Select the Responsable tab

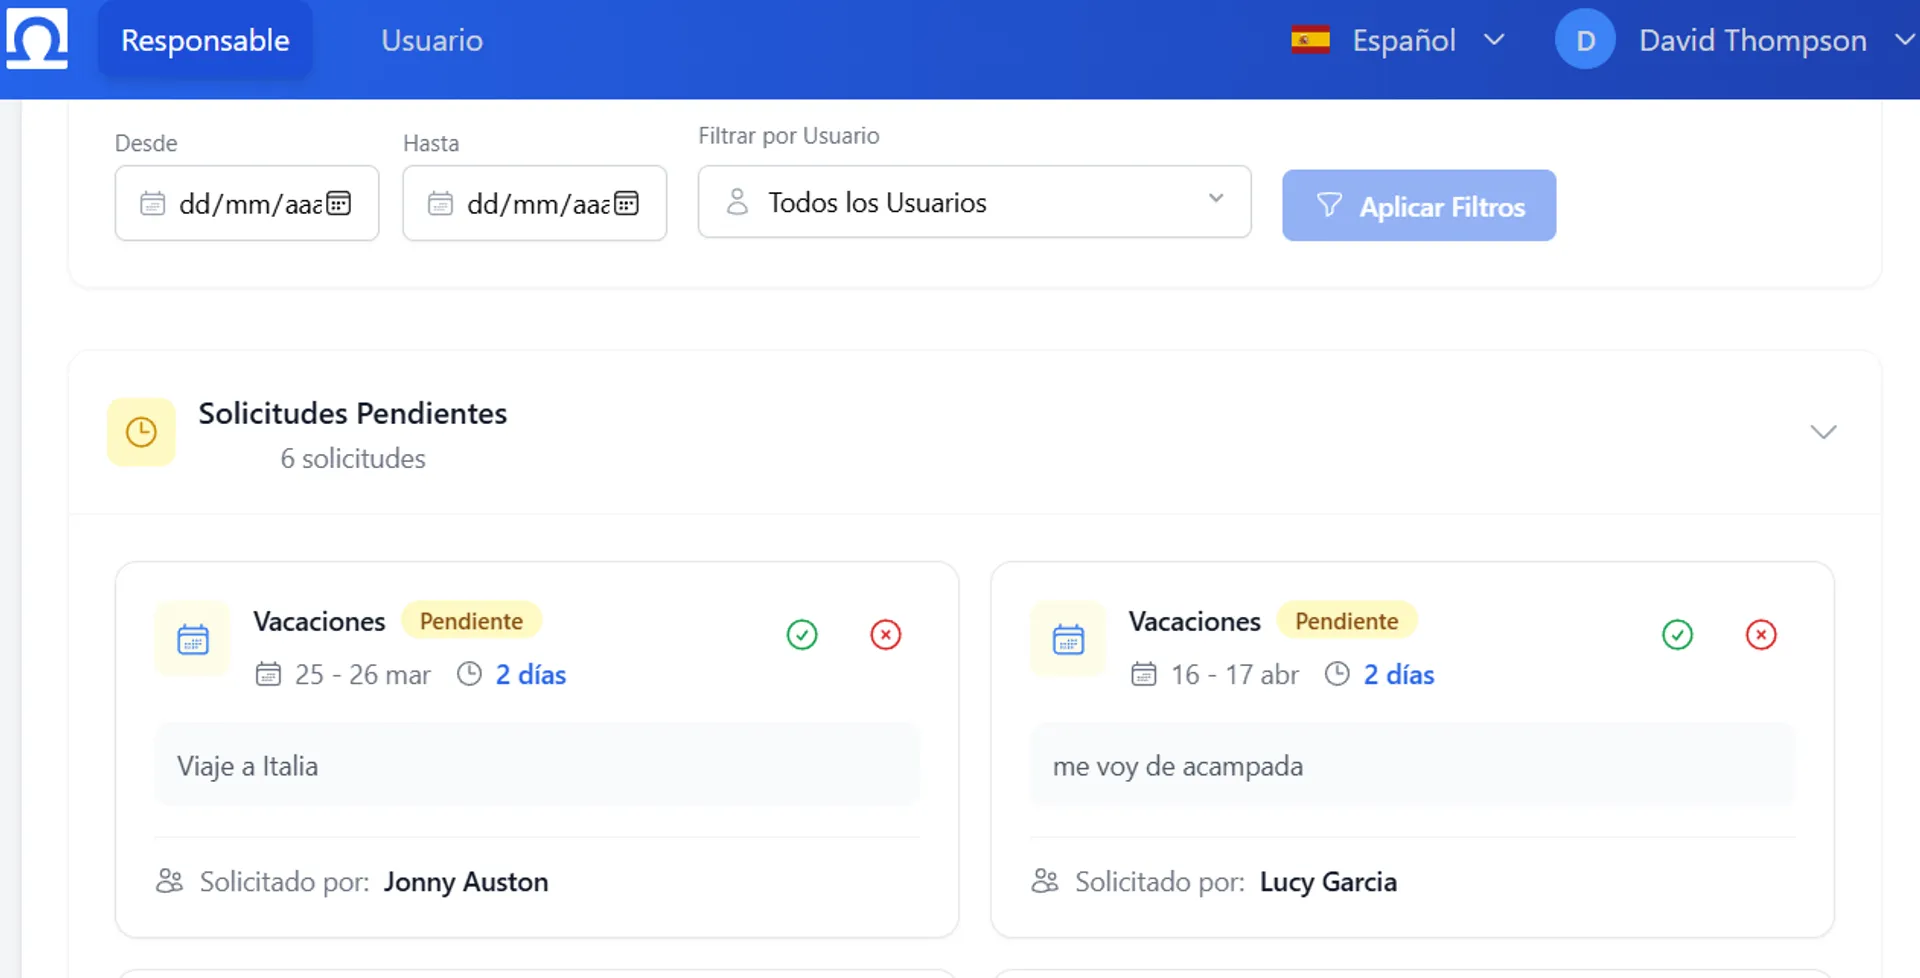(x=204, y=40)
